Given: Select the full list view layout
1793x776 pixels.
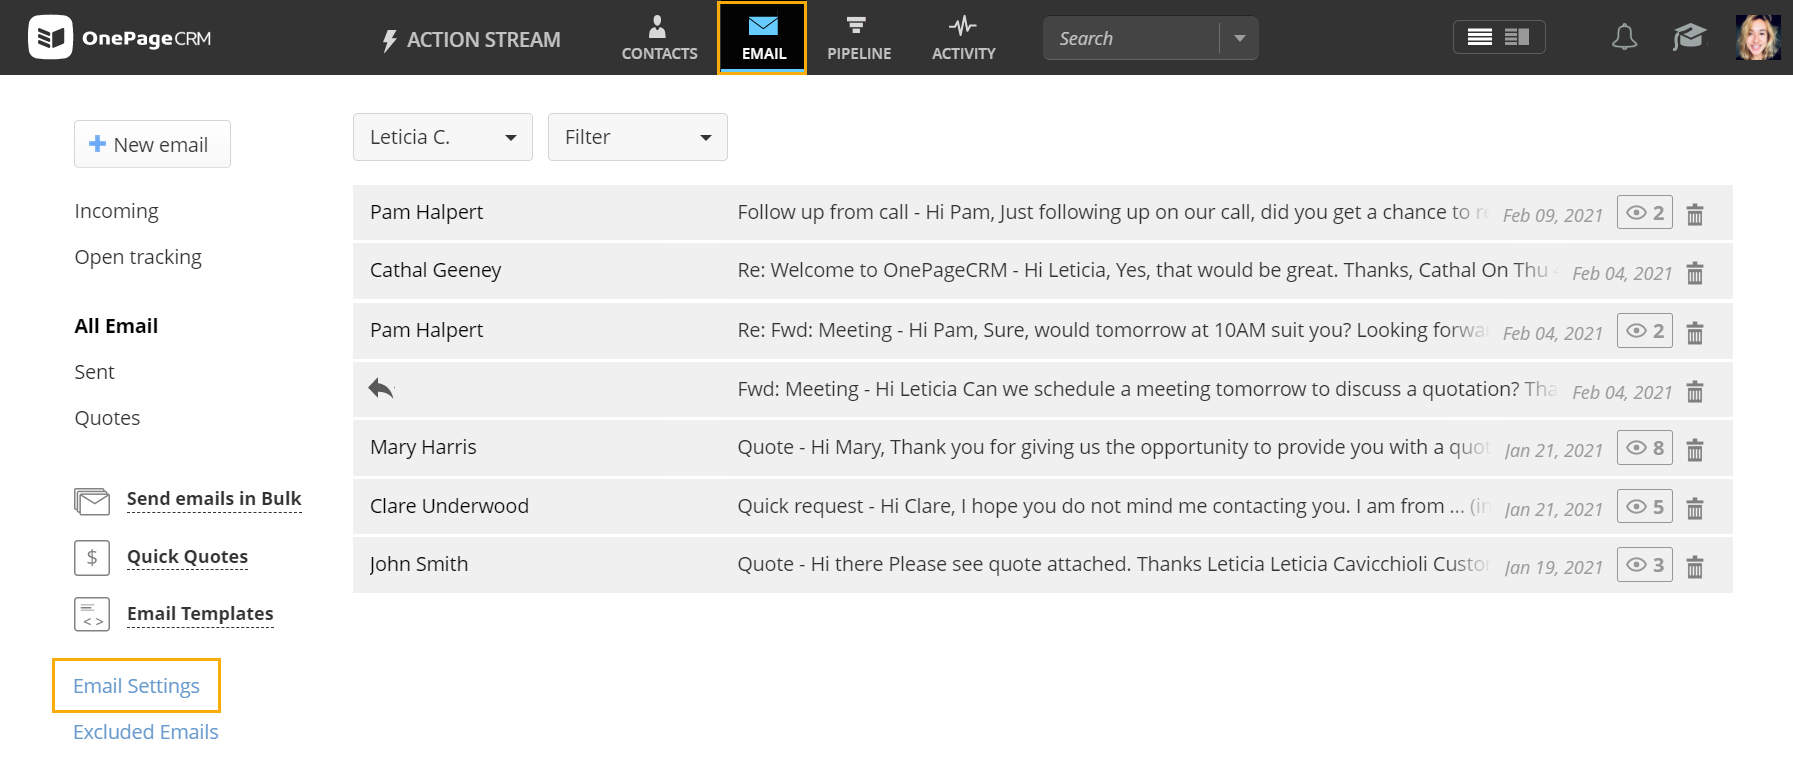Looking at the screenshot, I should click(x=1480, y=37).
